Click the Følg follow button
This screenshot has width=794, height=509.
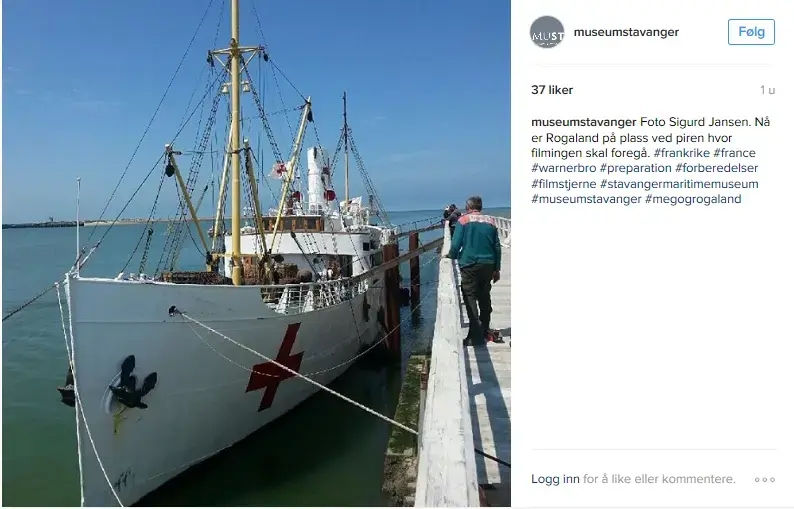tap(751, 32)
